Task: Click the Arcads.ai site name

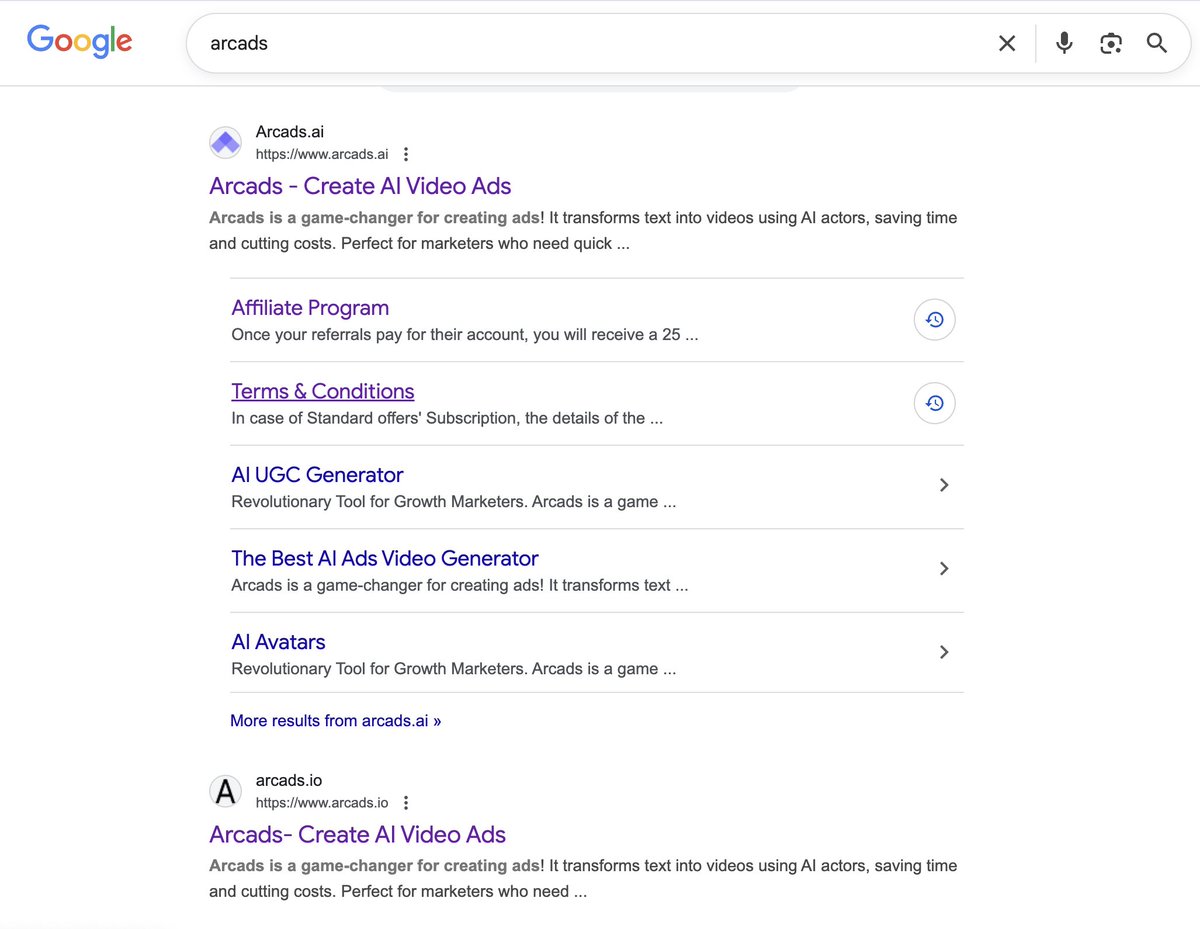Action: pos(290,131)
